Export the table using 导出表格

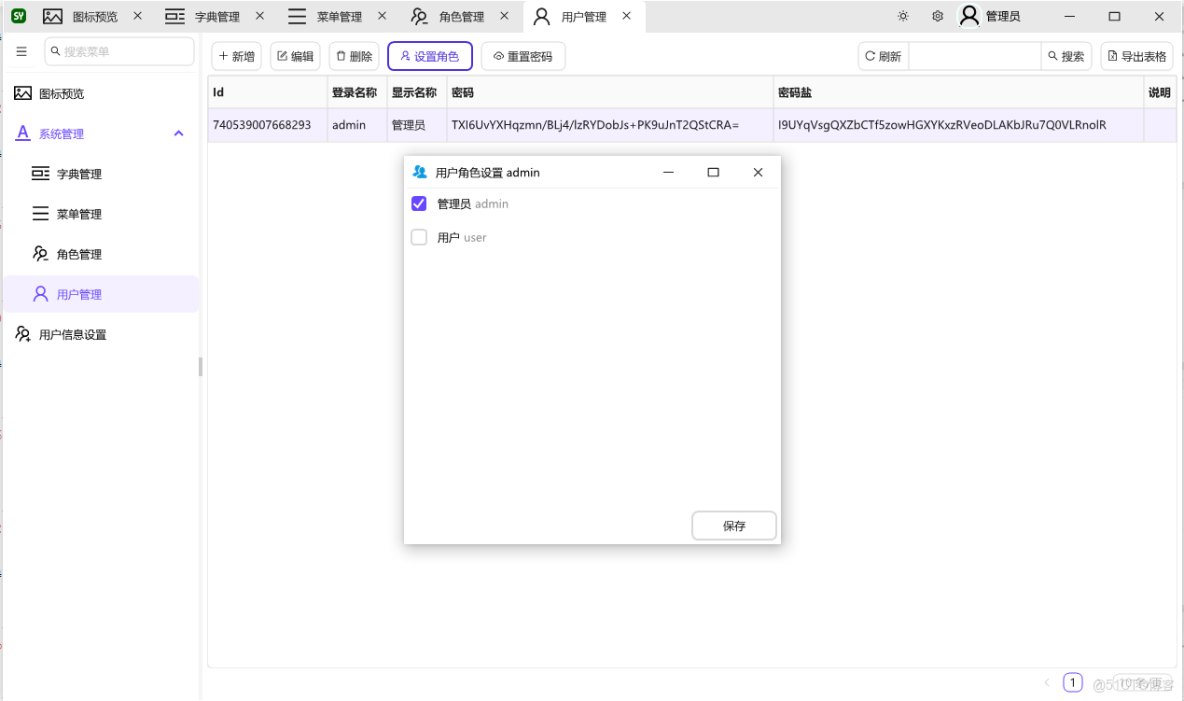(1137, 56)
